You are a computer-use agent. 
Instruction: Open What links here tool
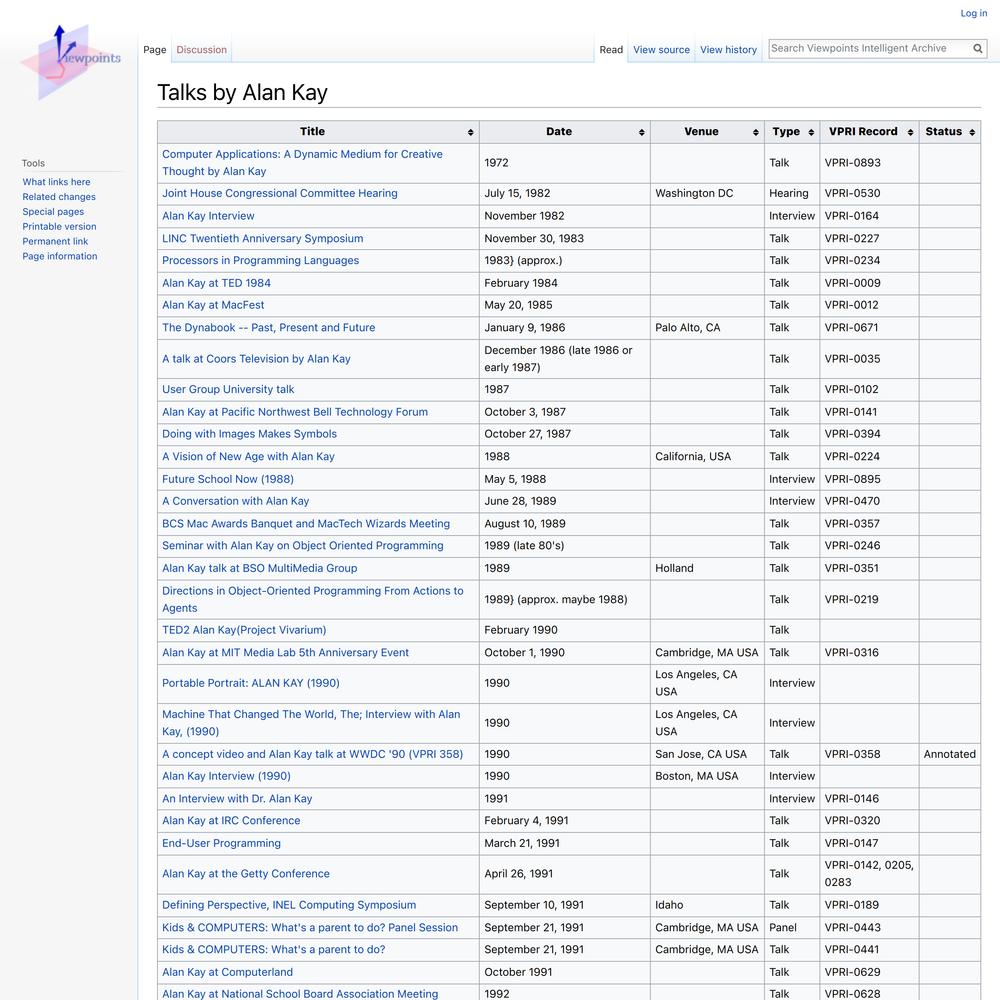56,182
